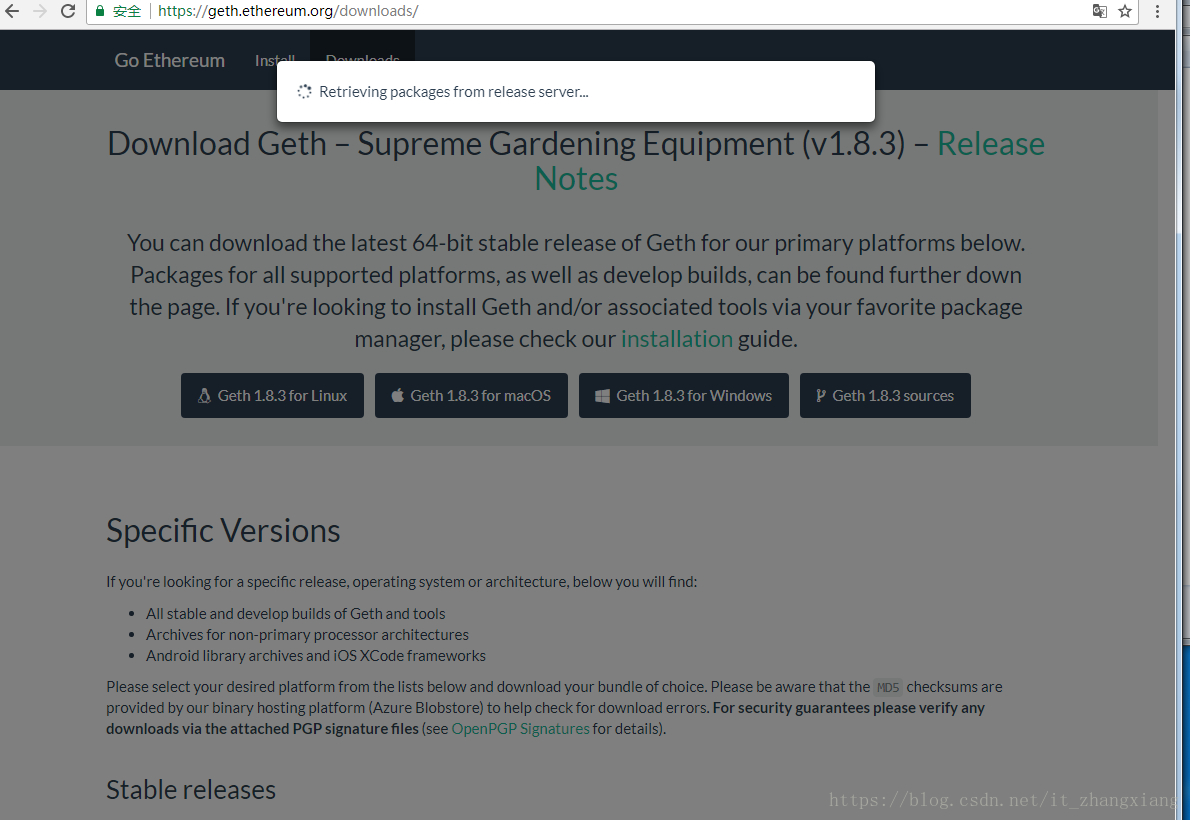
Task: Reload the page with refresh icon
Action: [x=68, y=11]
